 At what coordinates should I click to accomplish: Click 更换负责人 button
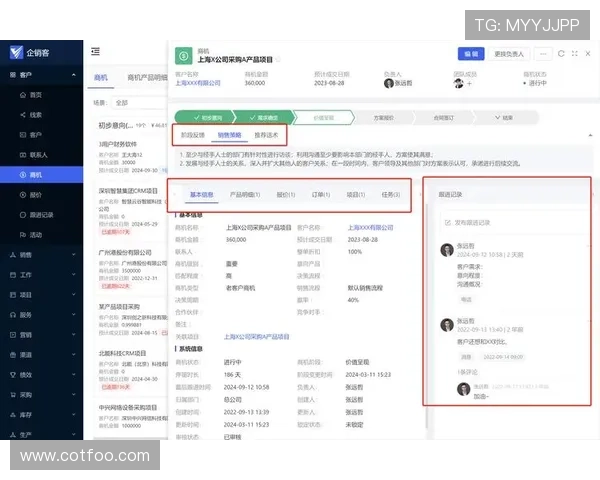[509, 54]
